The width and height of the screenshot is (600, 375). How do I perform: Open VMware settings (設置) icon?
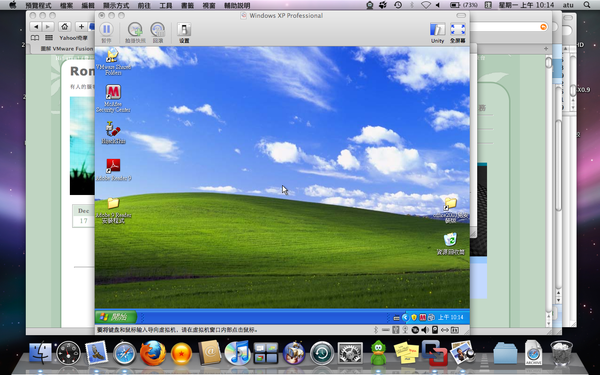pyautogui.click(x=184, y=30)
